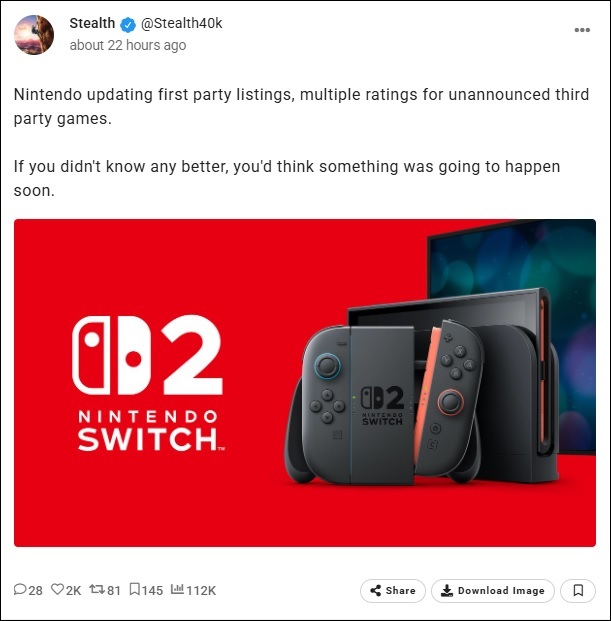The height and width of the screenshot is (621, 611).
Task: Click the 112K views count
Action: point(201,591)
